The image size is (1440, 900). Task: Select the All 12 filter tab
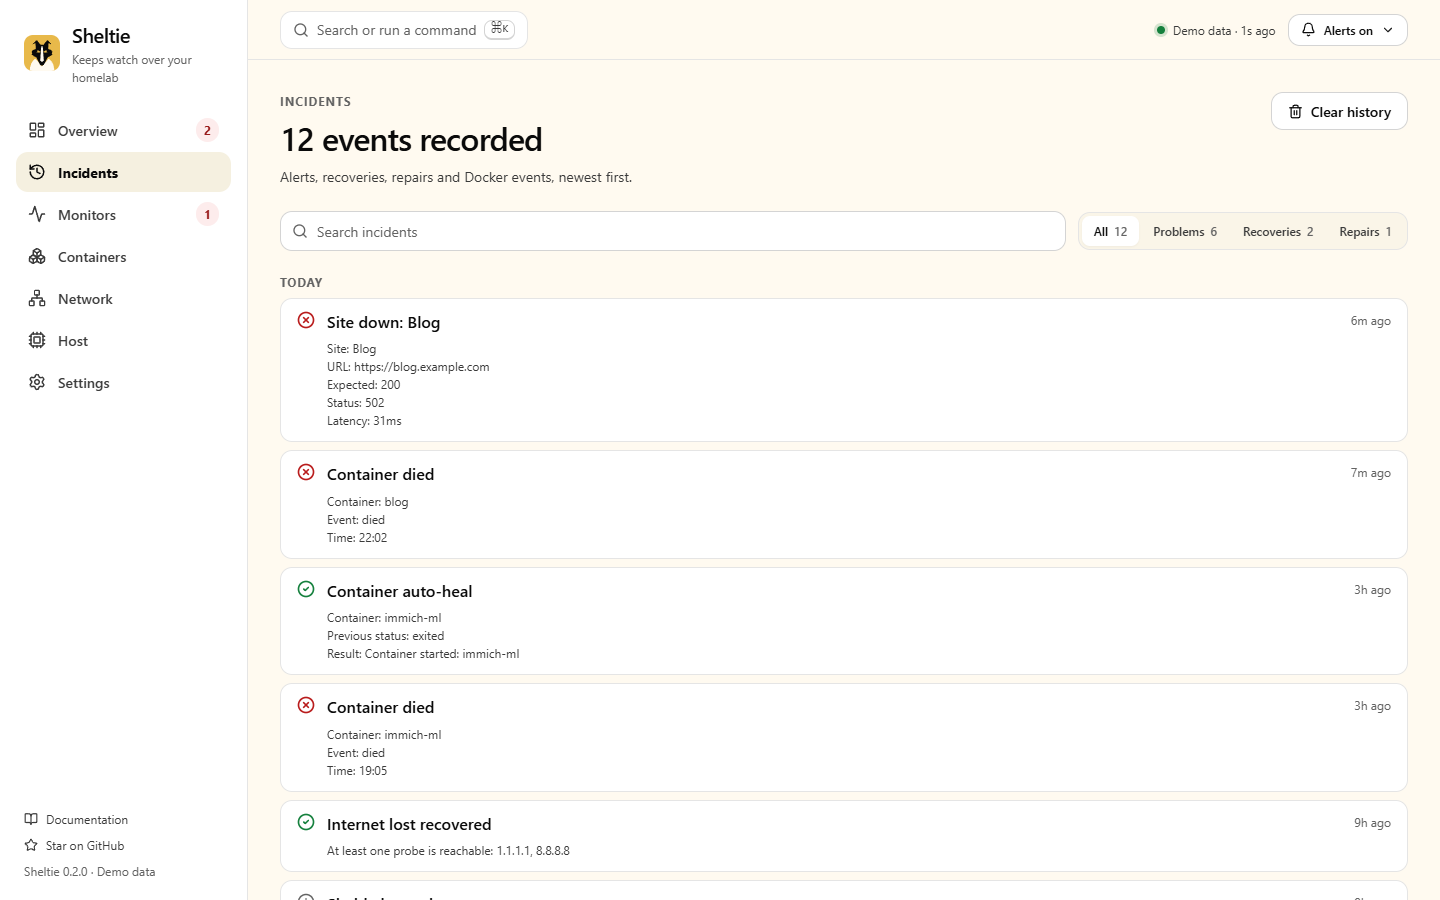(1110, 231)
